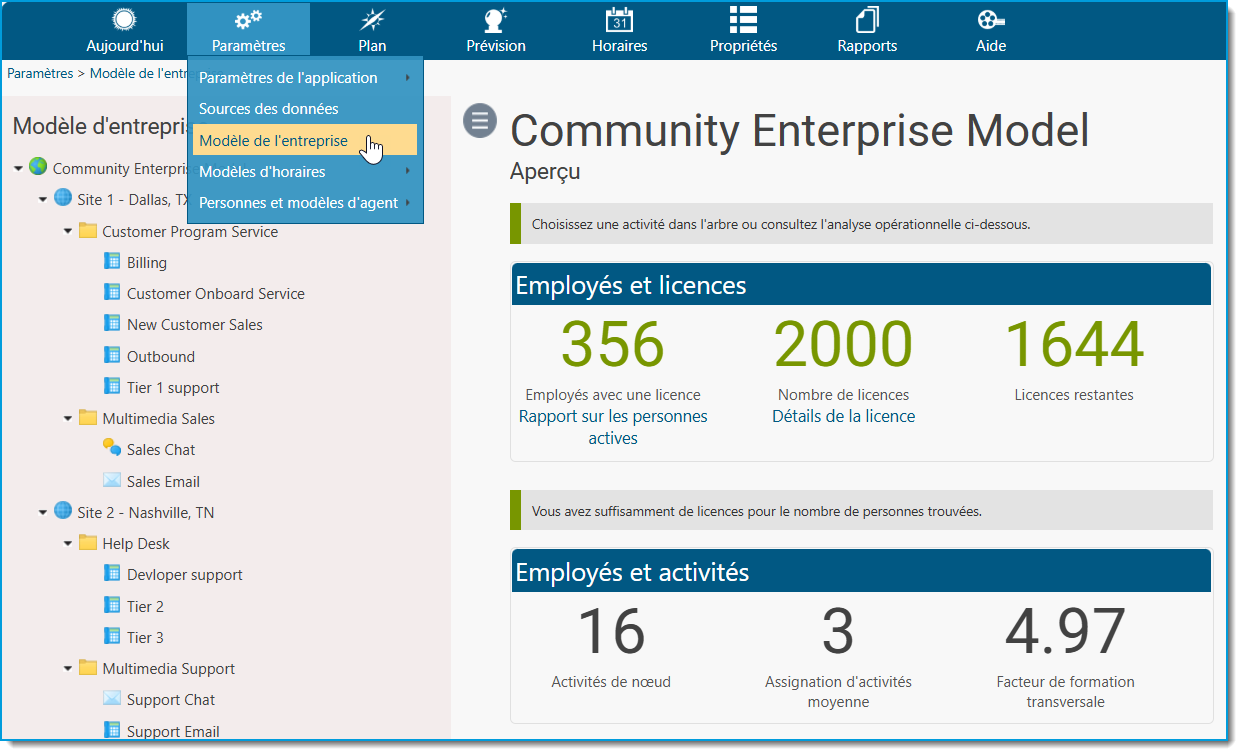Image resolution: width=1242 pixels, height=755 pixels.
Task: Click the Site 1 Dallas globe icon
Action: 63,197
